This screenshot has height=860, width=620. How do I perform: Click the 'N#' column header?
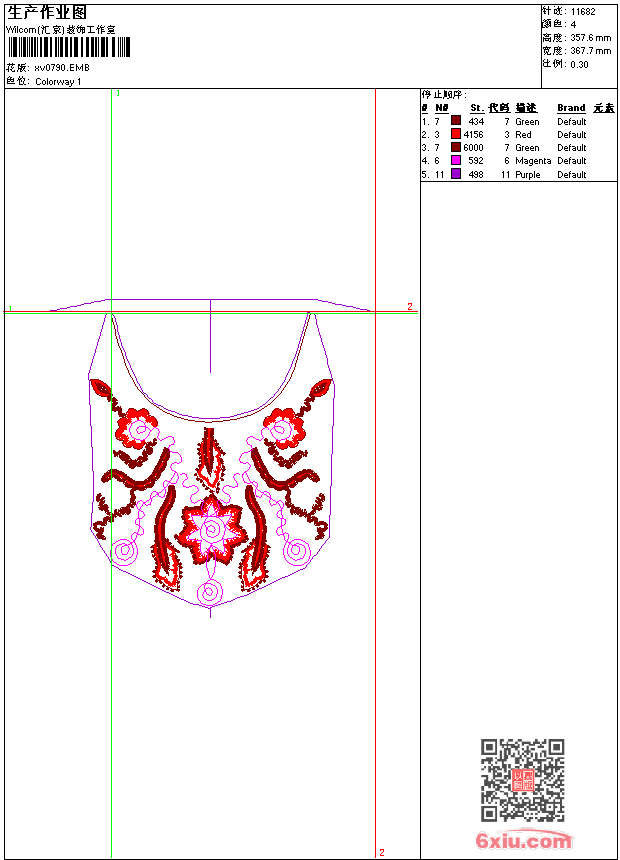pyautogui.click(x=442, y=108)
